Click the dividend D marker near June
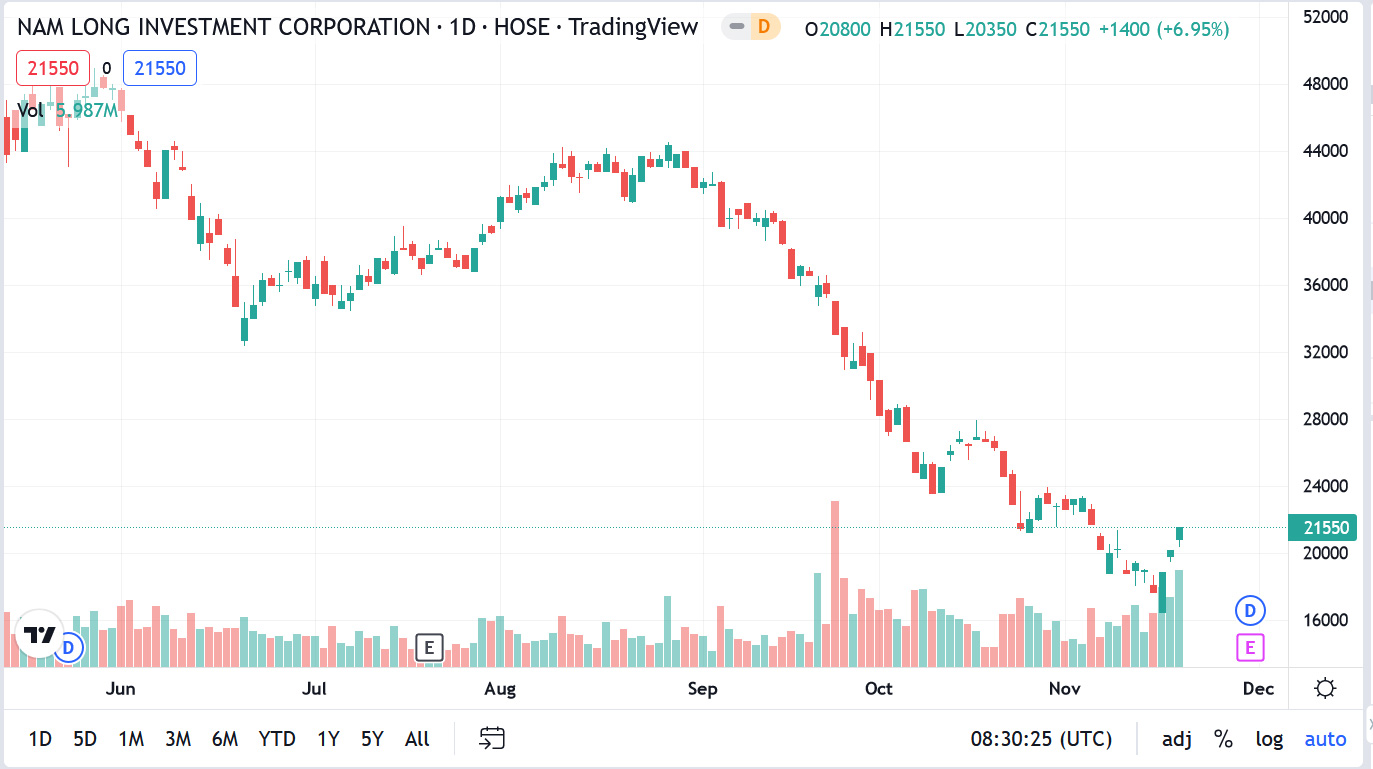The image size is (1373, 769). point(69,647)
